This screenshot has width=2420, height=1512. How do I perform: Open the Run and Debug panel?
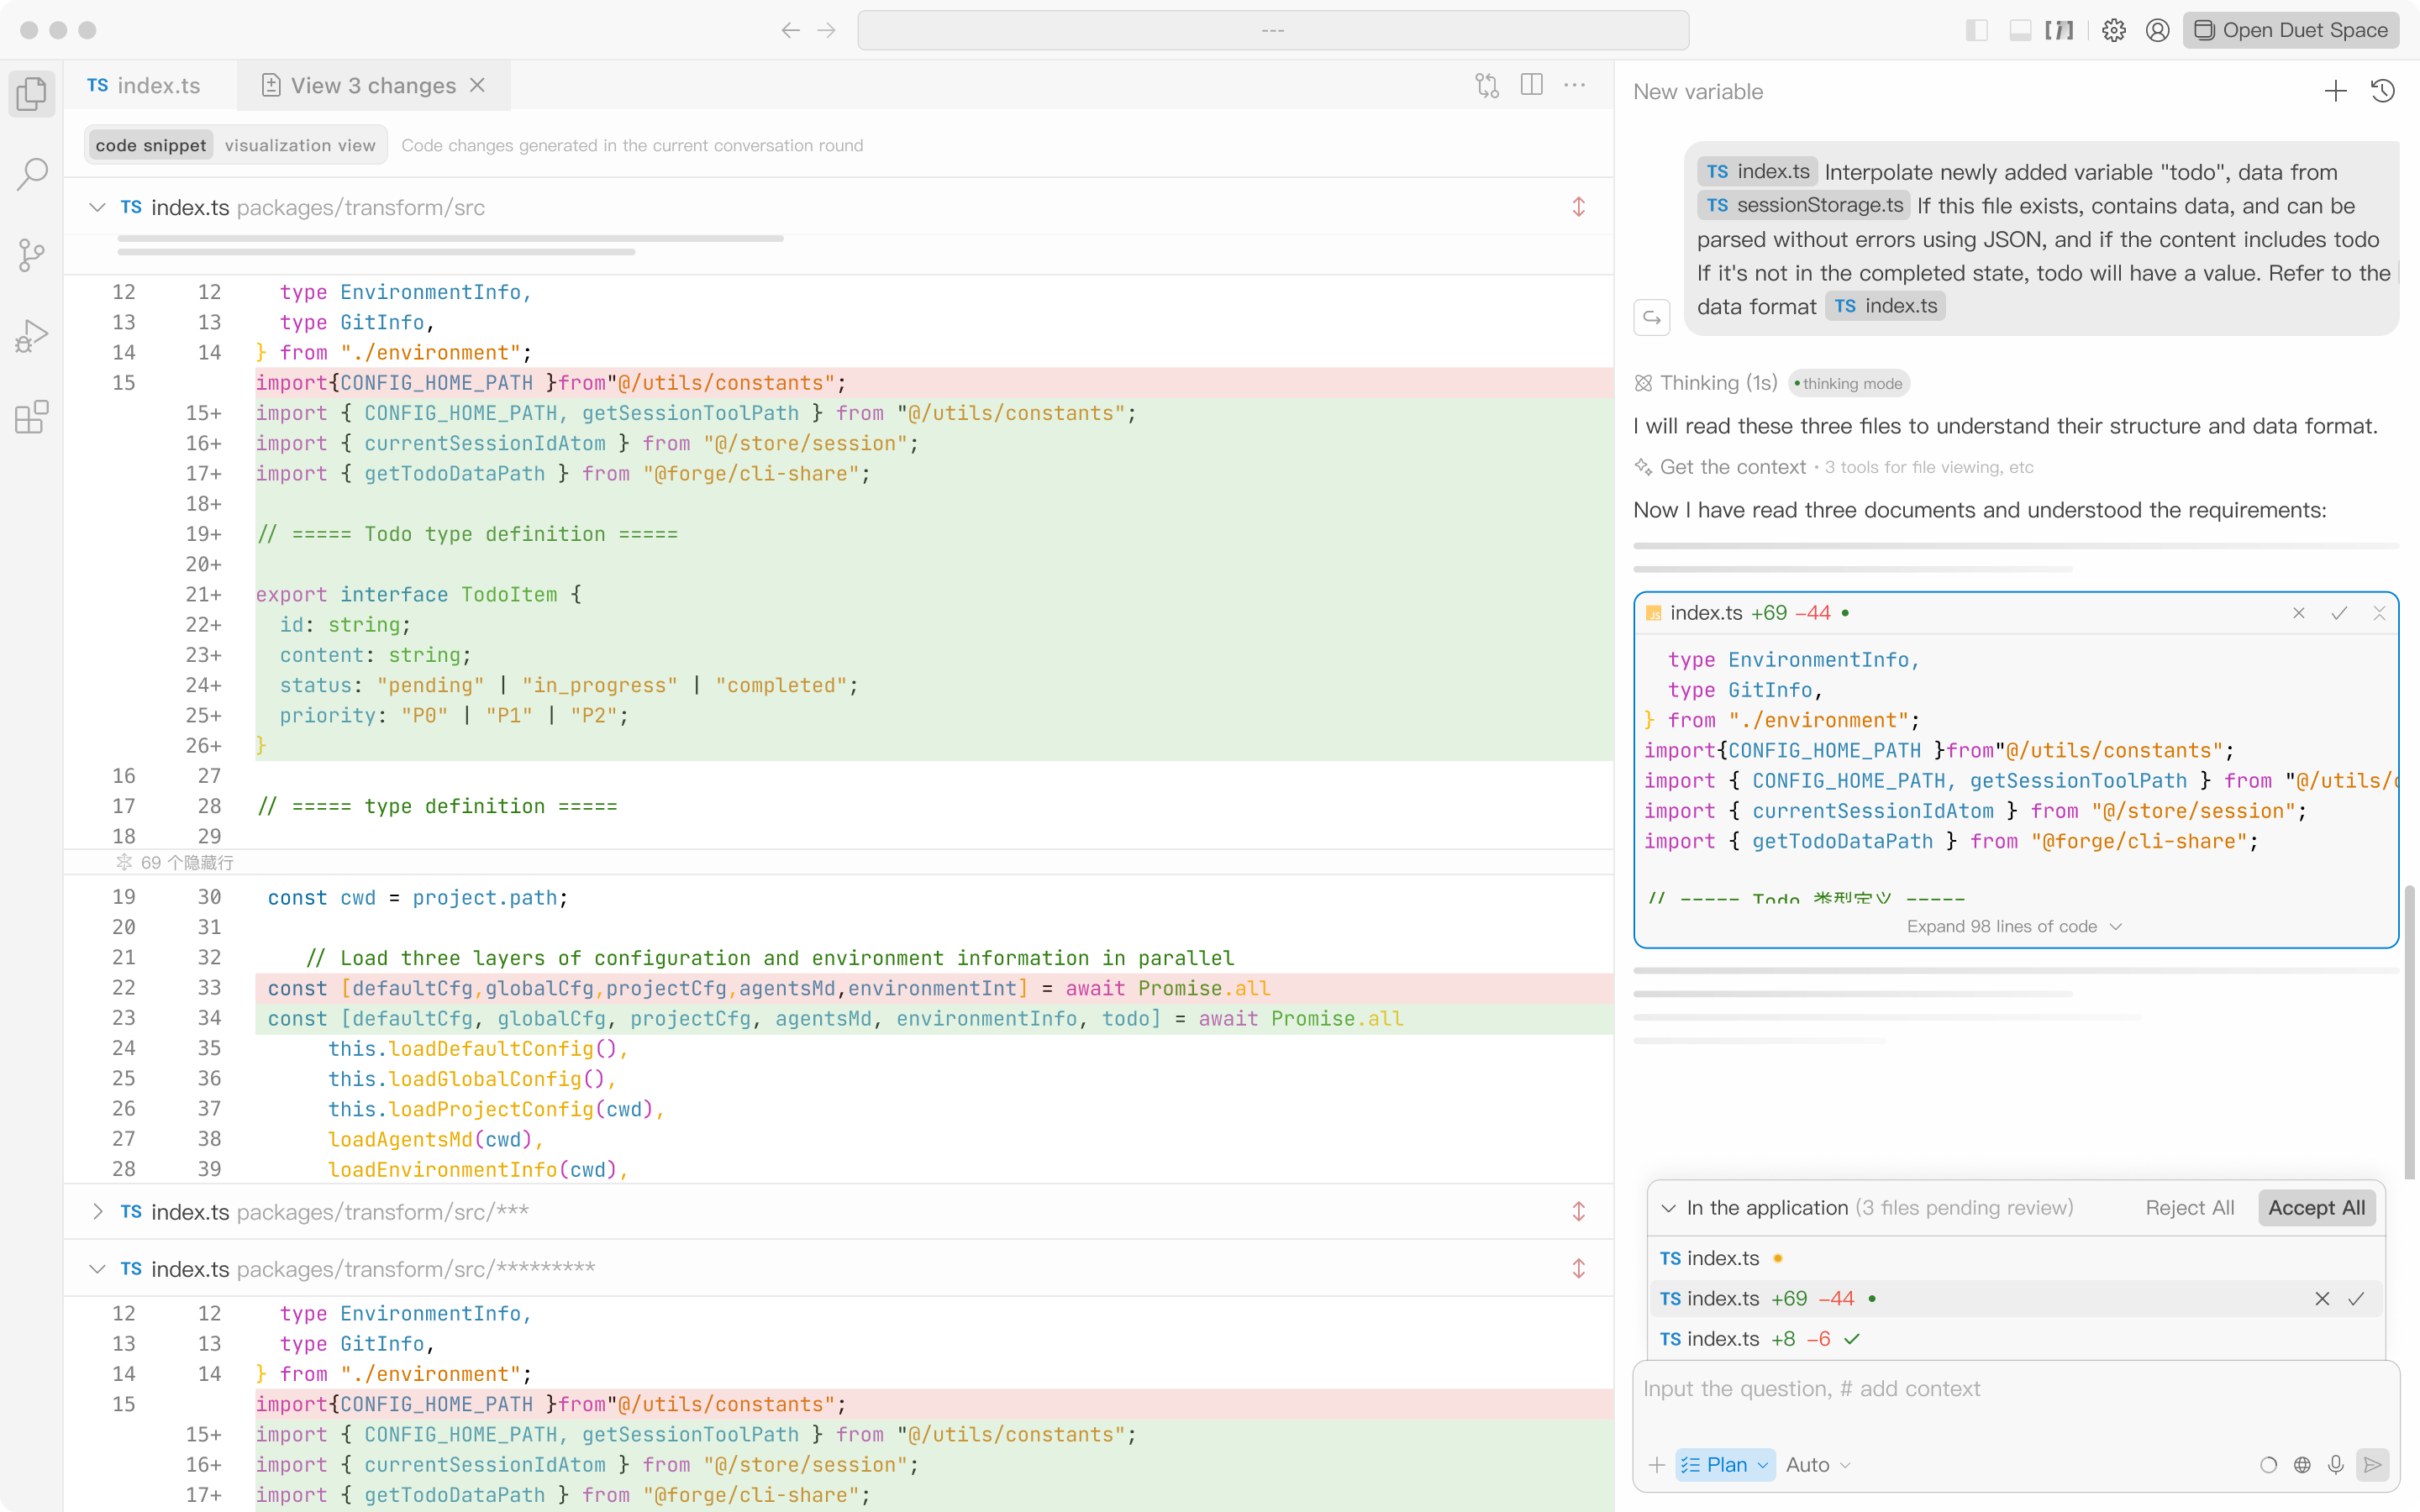(x=31, y=335)
